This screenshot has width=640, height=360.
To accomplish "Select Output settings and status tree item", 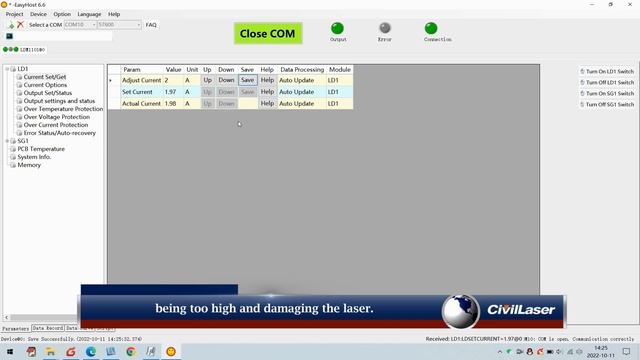I will tap(59, 101).
